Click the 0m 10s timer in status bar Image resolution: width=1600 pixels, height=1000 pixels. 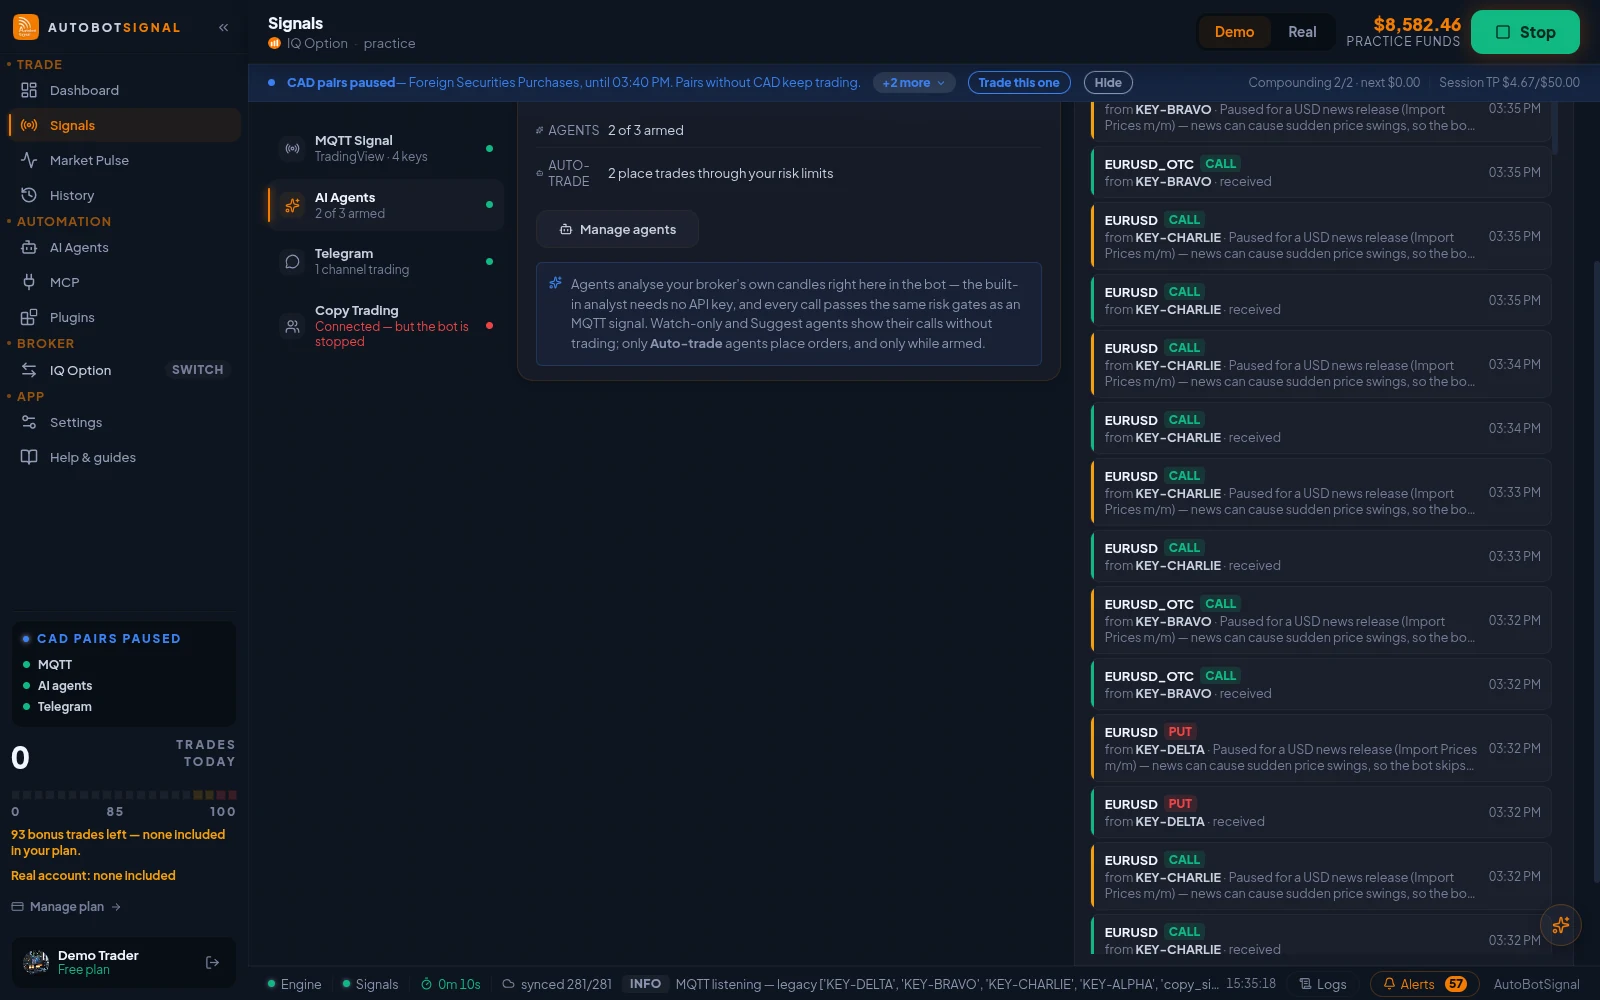click(451, 984)
